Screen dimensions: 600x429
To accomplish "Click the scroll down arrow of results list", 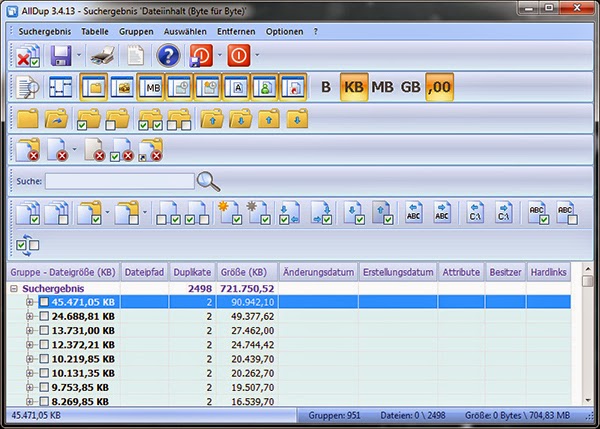I will tap(587, 401).
